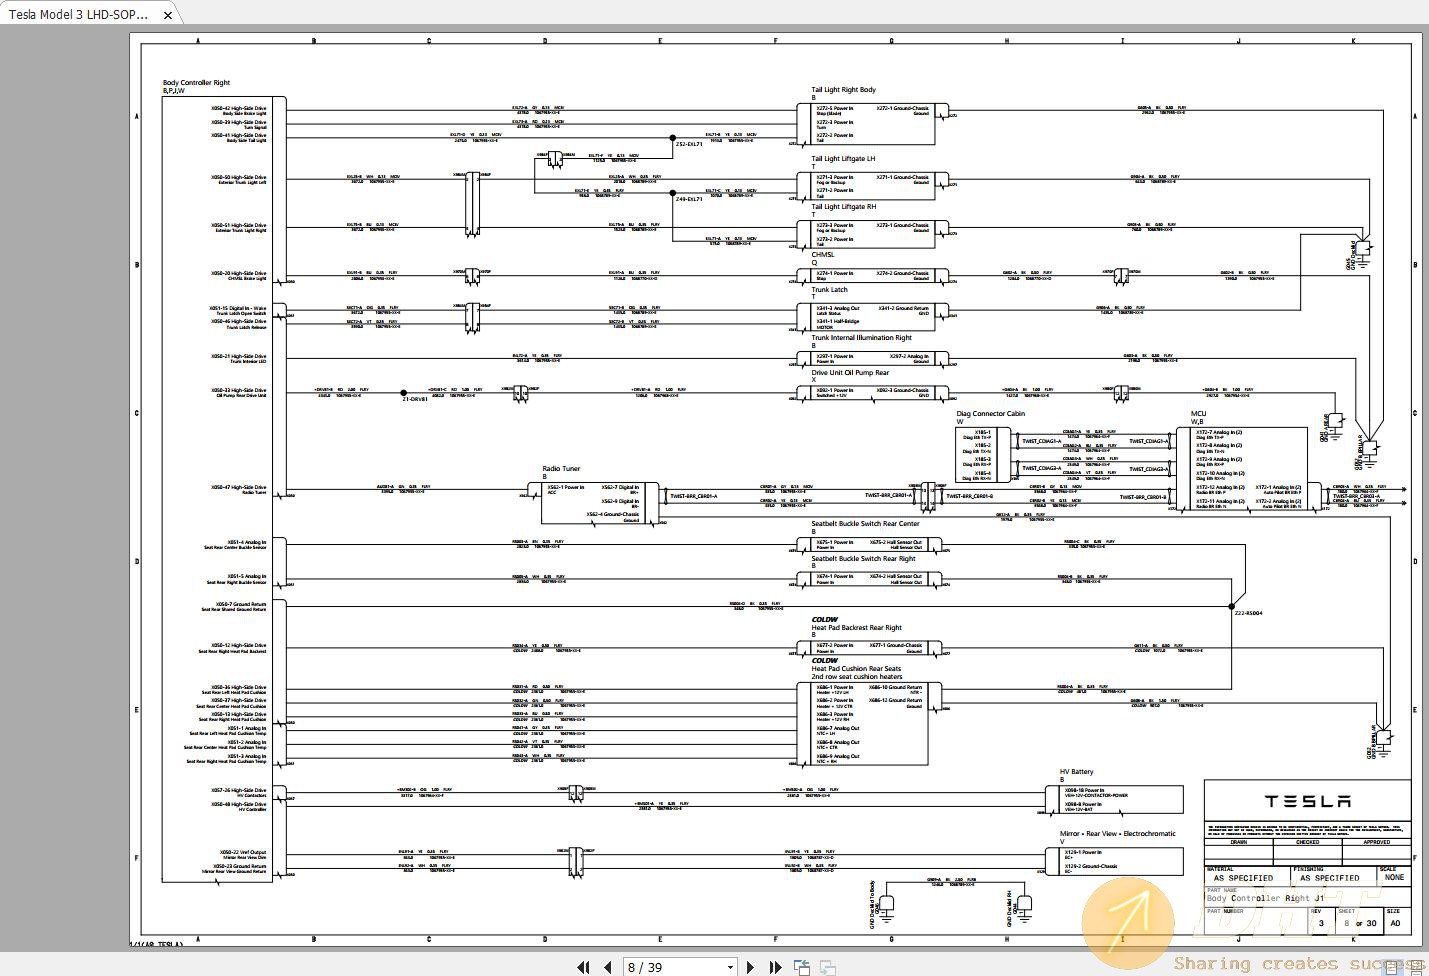The image size is (1429, 976).
Task: Go back to the previous view
Action: pyautogui.click(x=801, y=967)
